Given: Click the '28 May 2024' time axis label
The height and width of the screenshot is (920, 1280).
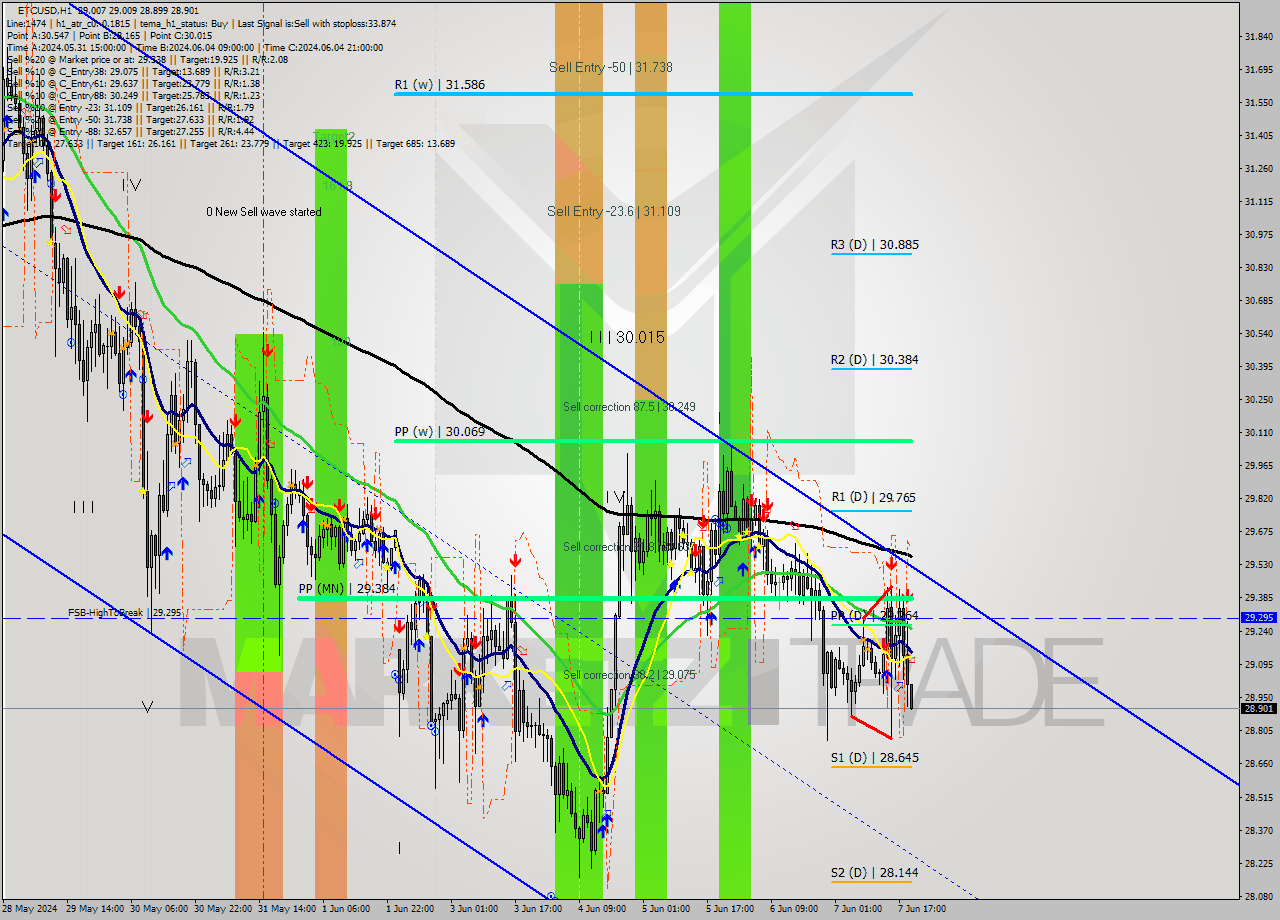Looking at the screenshot, I should 30,909.
